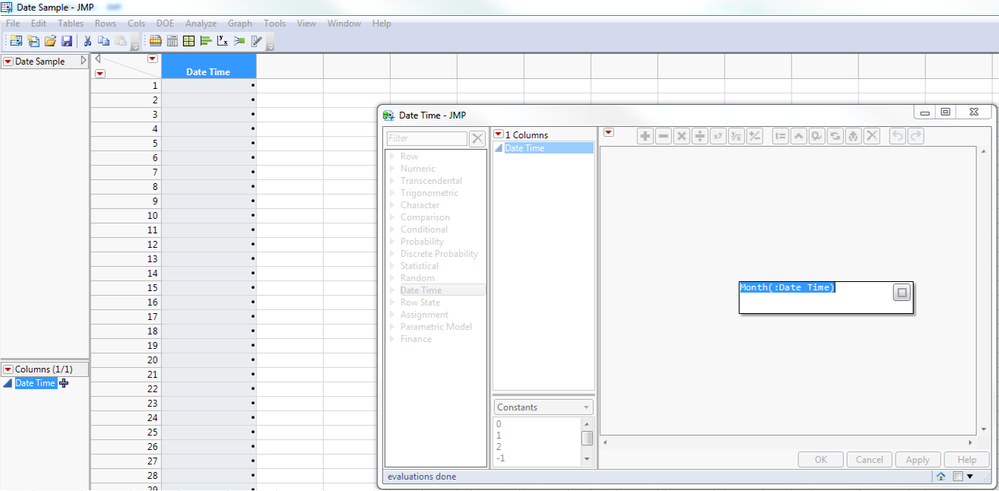
Task: Click the grayed paste clipboard icon
Action: click(120, 41)
